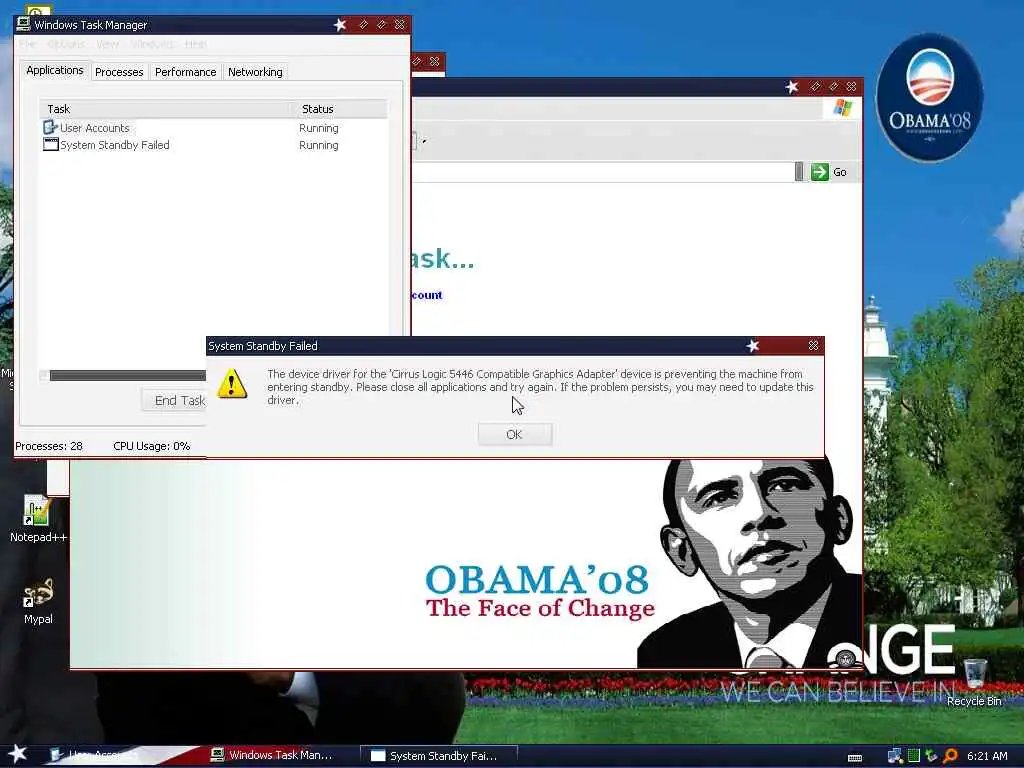This screenshot has width=1024, height=768.
Task: Select the User Accounts task row
Action: coord(214,128)
